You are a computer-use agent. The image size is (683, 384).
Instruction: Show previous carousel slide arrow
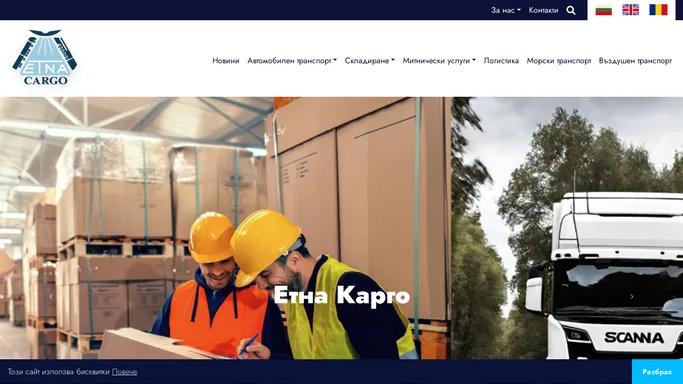51,296
